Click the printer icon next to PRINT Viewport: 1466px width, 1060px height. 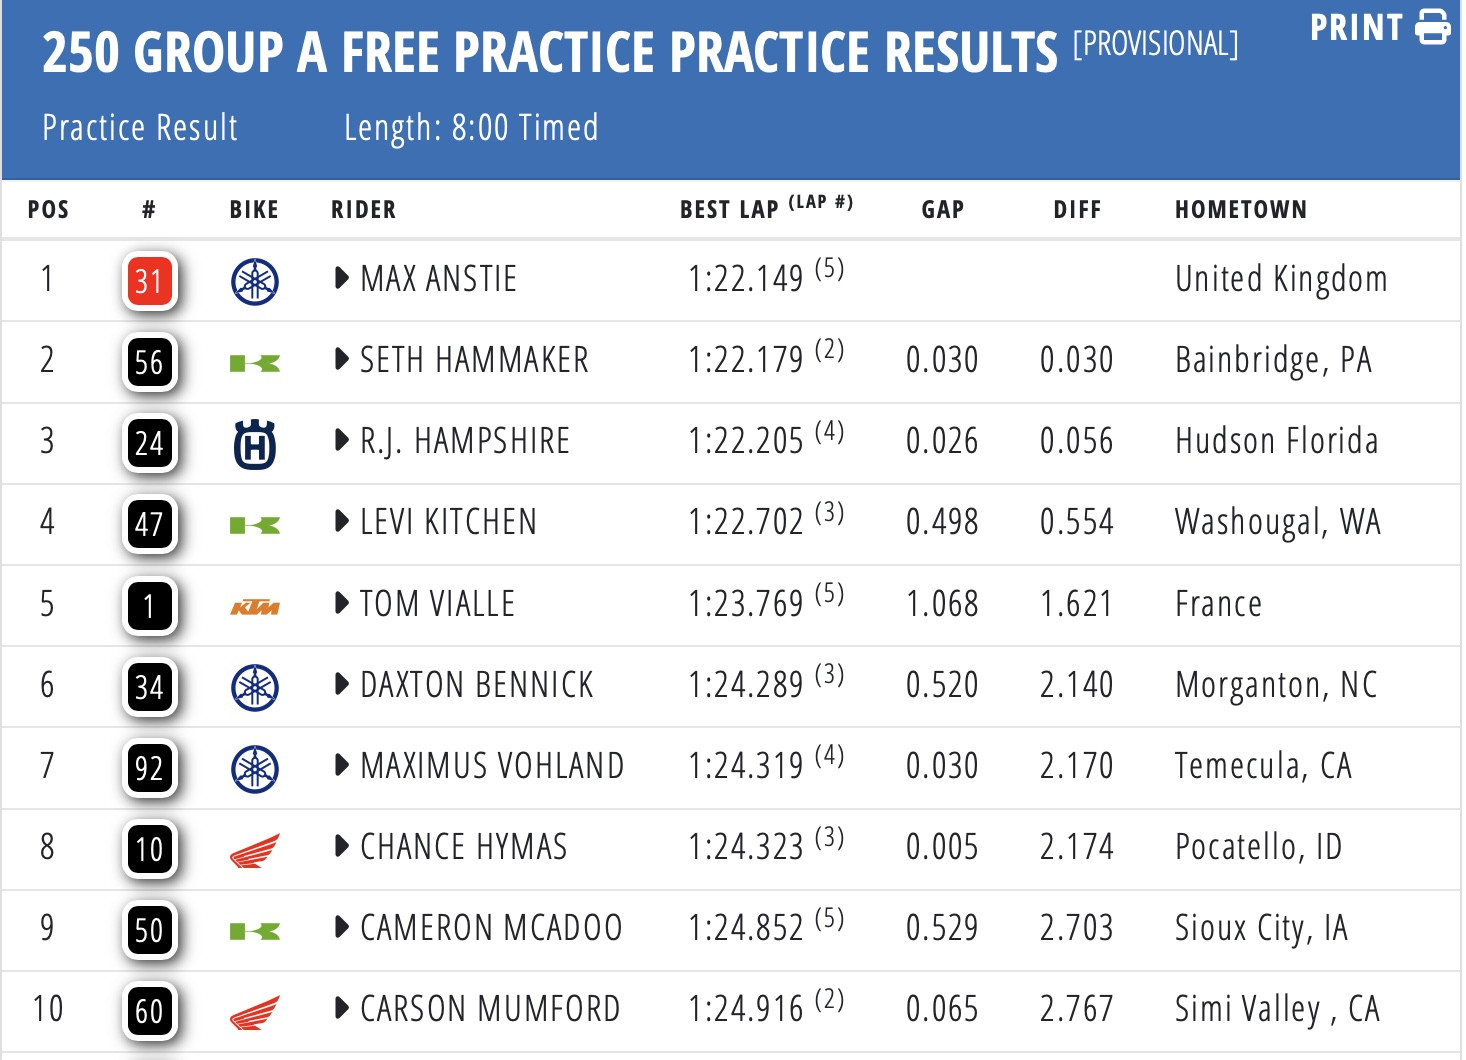click(x=1432, y=27)
